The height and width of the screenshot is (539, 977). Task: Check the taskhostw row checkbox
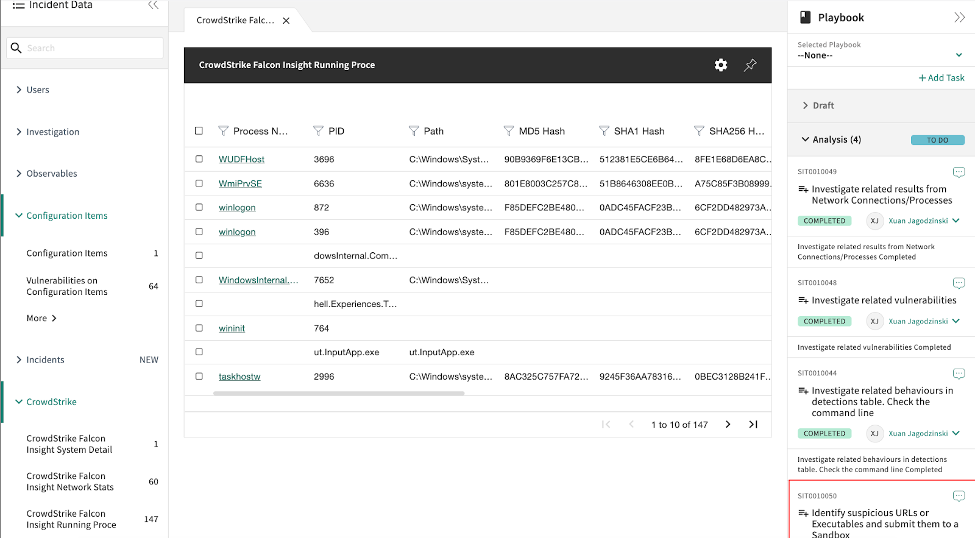point(199,376)
